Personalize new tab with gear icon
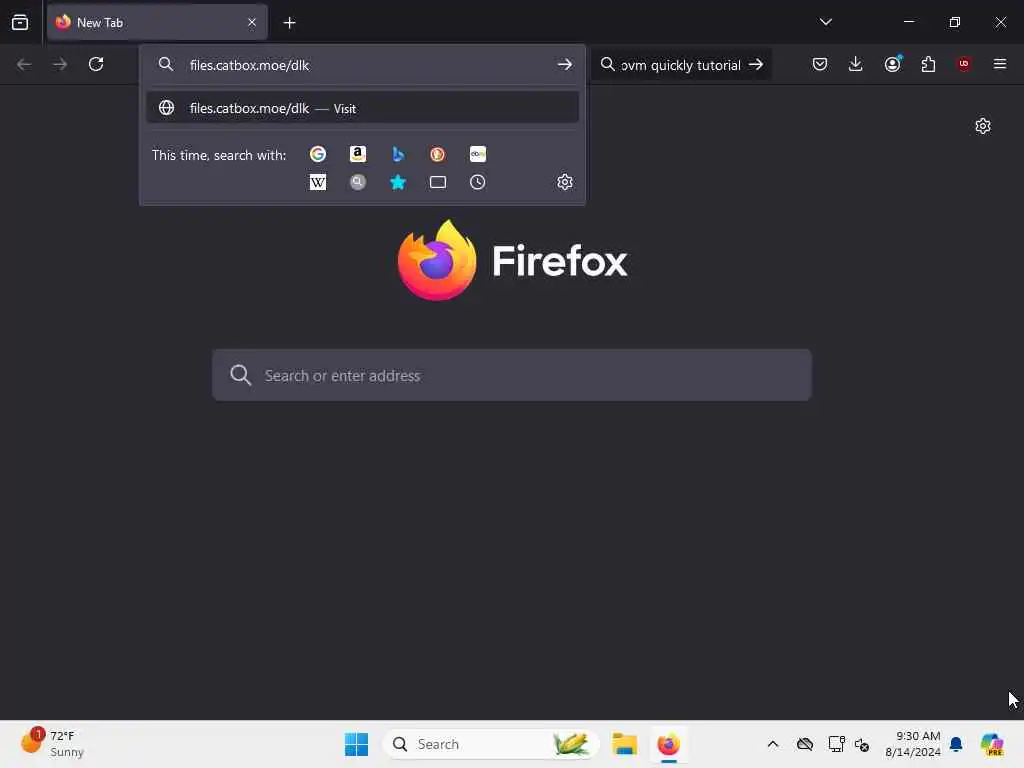 point(983,126)
